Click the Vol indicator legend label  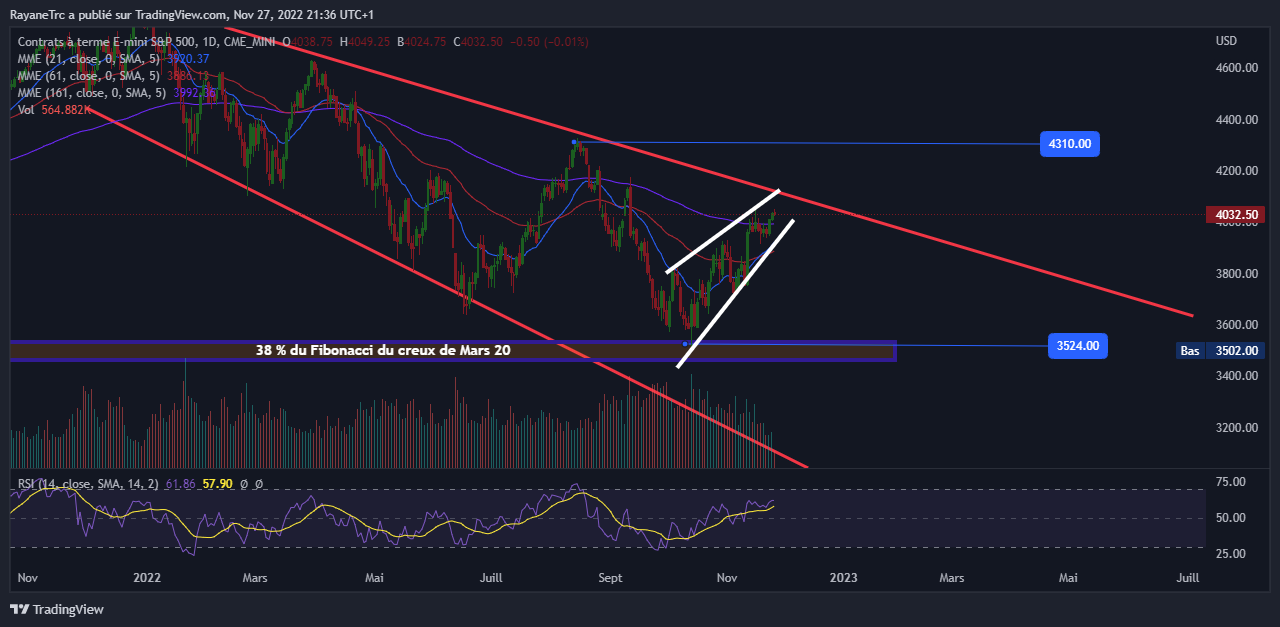click(x=26, y=110)
